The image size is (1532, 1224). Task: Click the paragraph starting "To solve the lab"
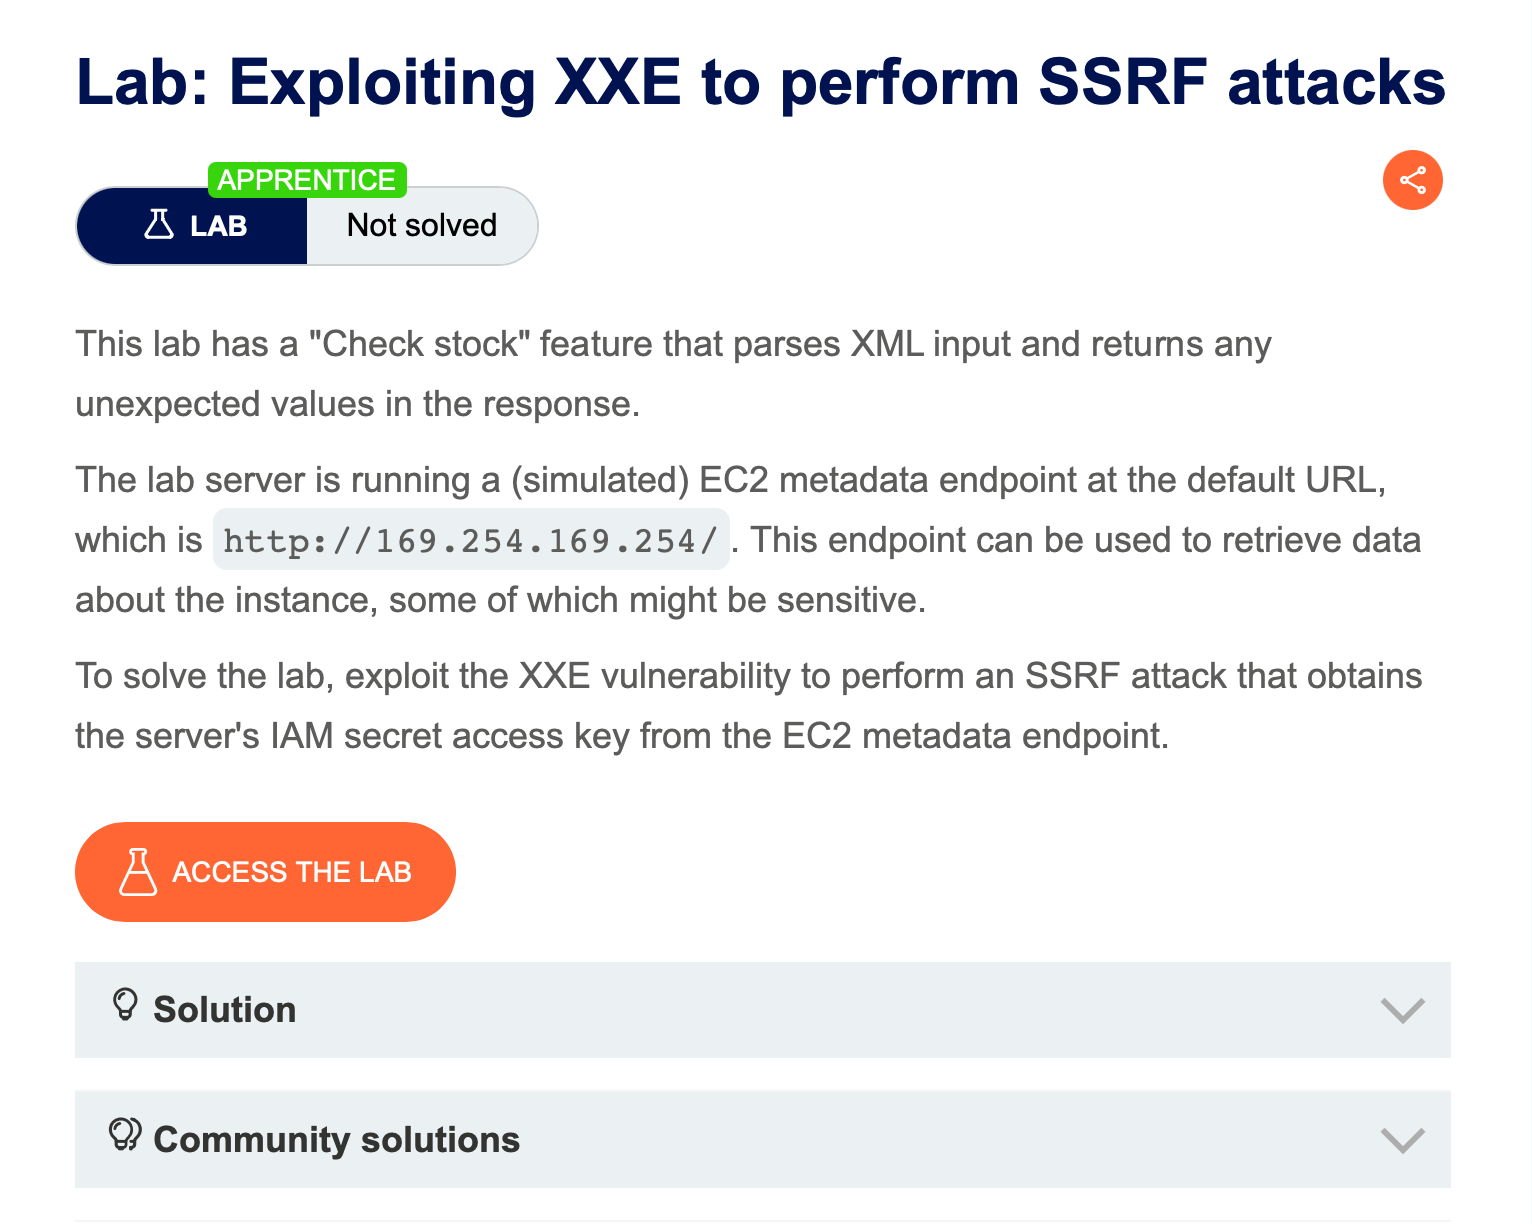tap(748, 677)
